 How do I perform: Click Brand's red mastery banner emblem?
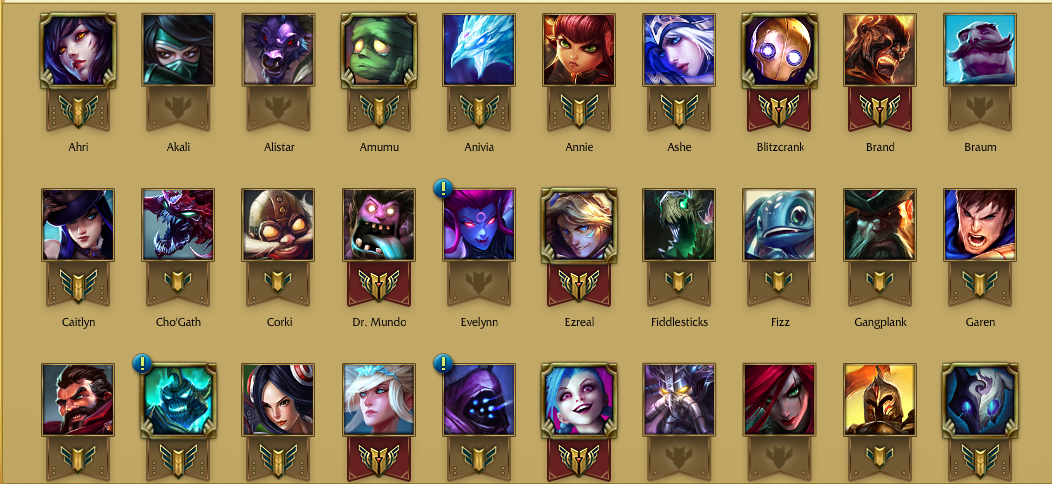click(x=880, y=109)
